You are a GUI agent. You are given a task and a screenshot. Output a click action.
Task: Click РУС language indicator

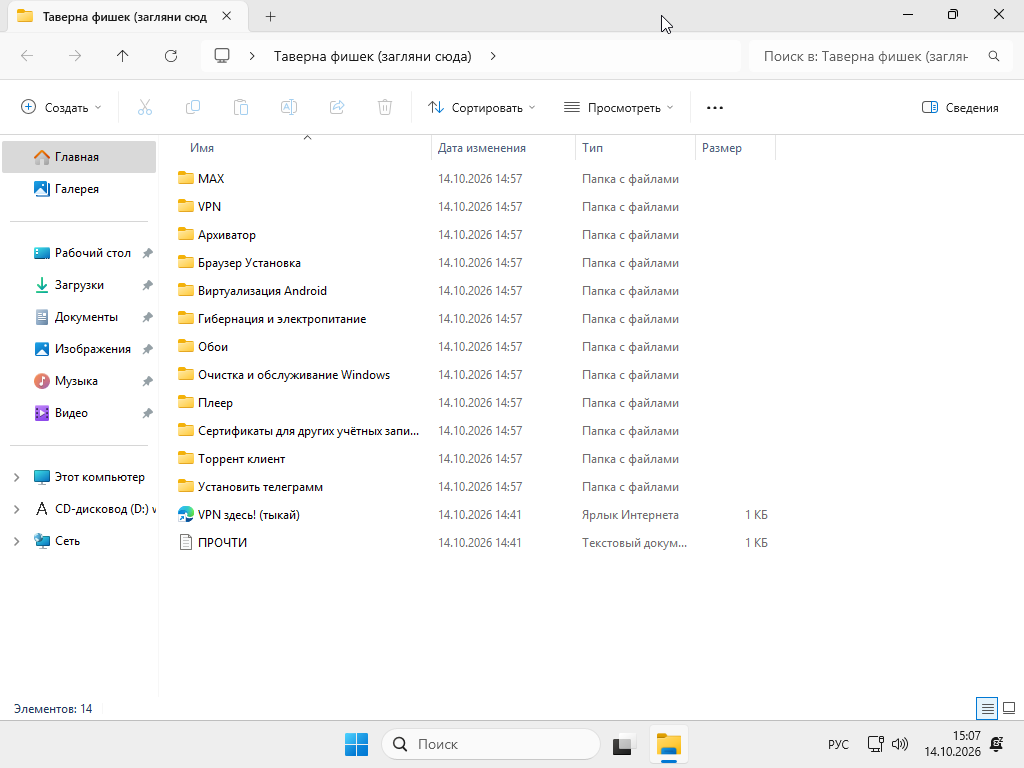coord(838,744)
